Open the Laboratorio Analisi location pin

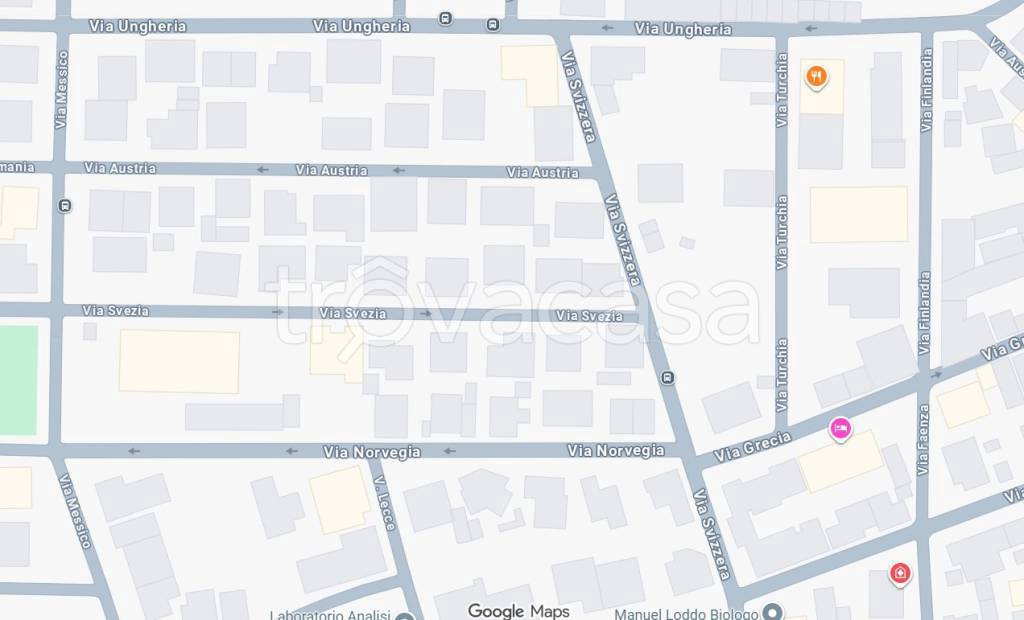click(405, 616)
